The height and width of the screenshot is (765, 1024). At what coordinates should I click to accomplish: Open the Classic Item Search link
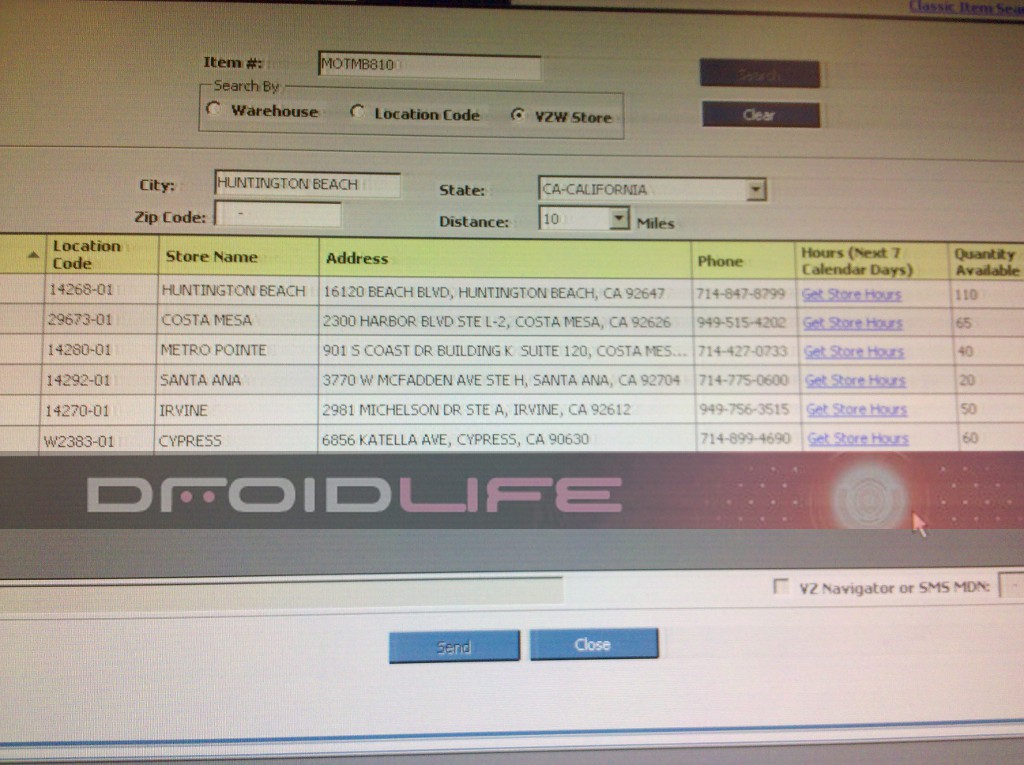[966, 7]
